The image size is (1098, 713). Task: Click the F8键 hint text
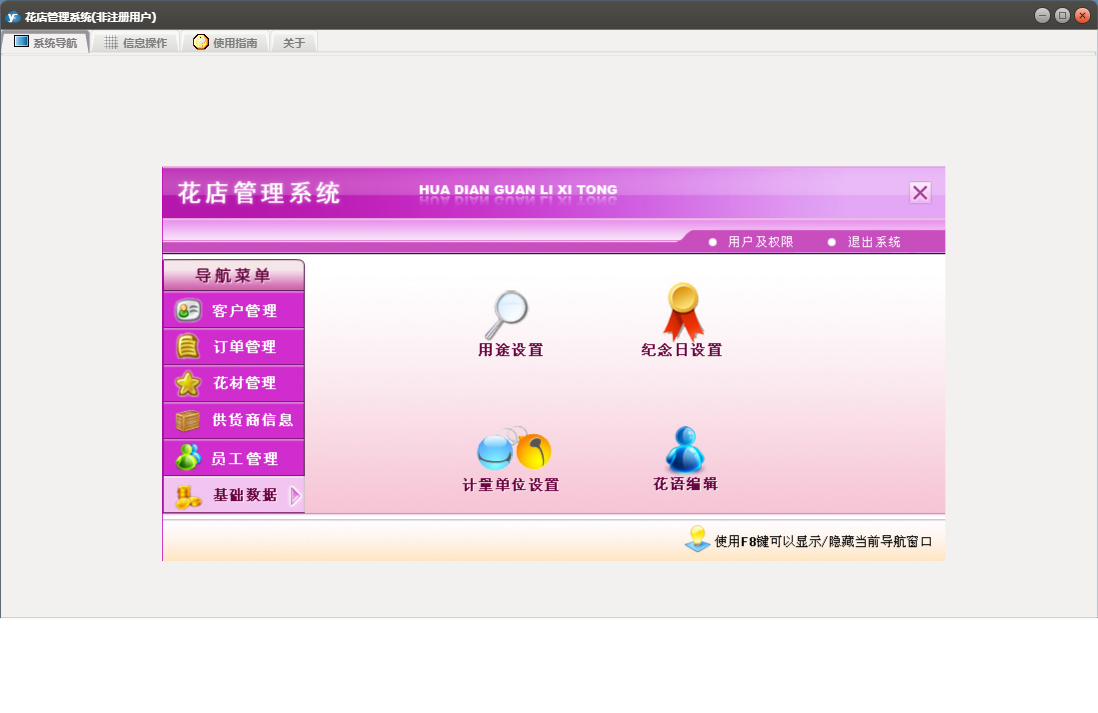823,541
